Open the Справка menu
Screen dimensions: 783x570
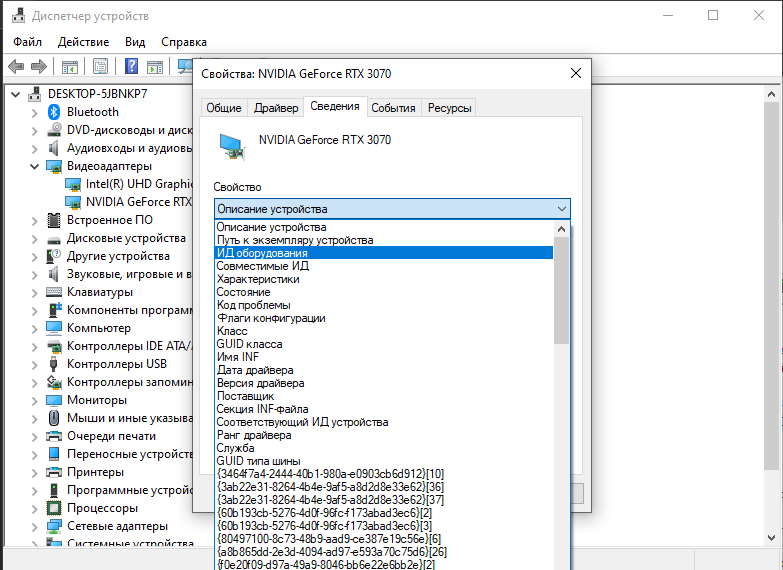(x=183, y=42)
